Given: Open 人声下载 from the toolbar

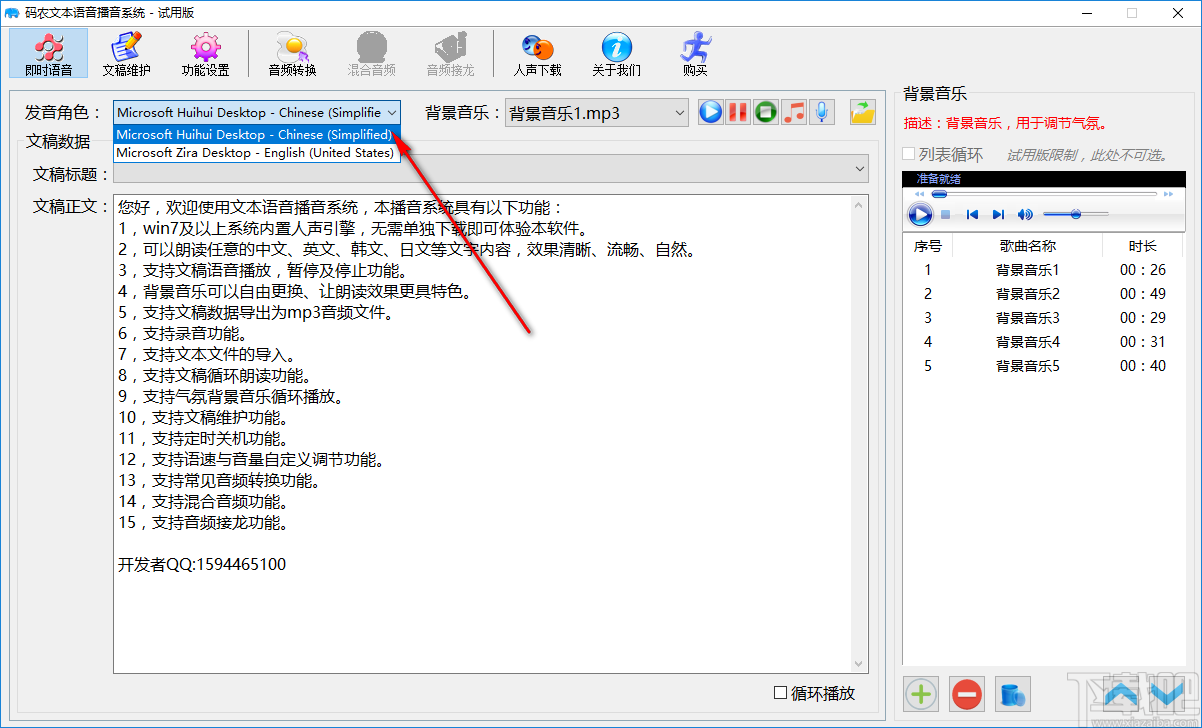Looking at the screenshot, I should pyautogui.click(x=538, y=54).
